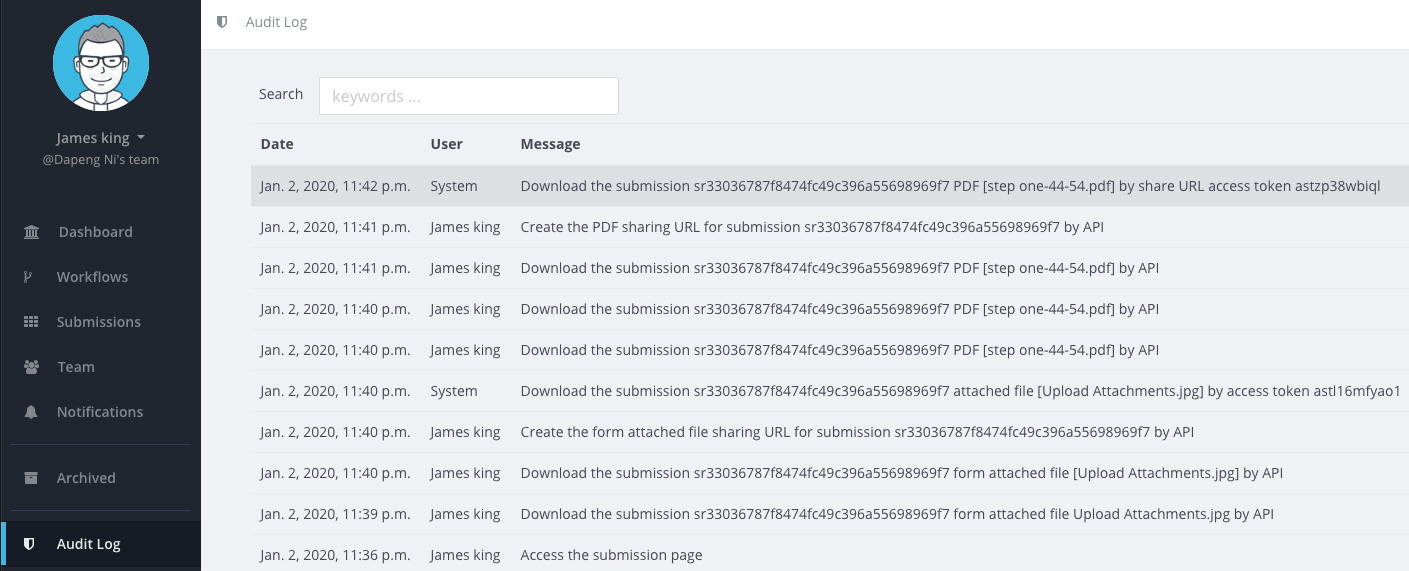Select the 'Create the PDF sharing URL' row
The width and height of the screenshot is (1409, 571).
click(811, 227)
